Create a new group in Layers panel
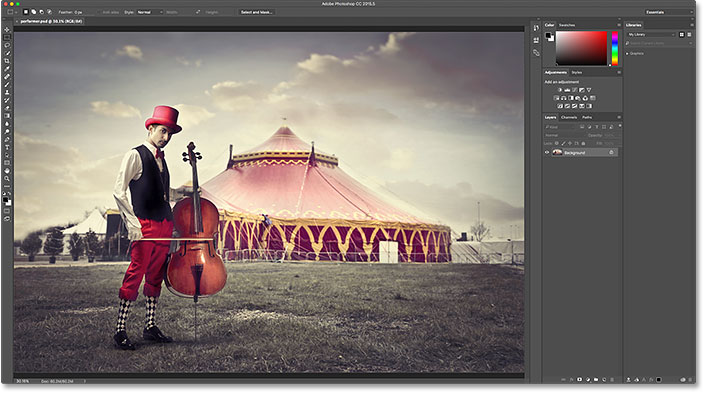The width and height of the screenshot is (704, 393). [596, 380]
